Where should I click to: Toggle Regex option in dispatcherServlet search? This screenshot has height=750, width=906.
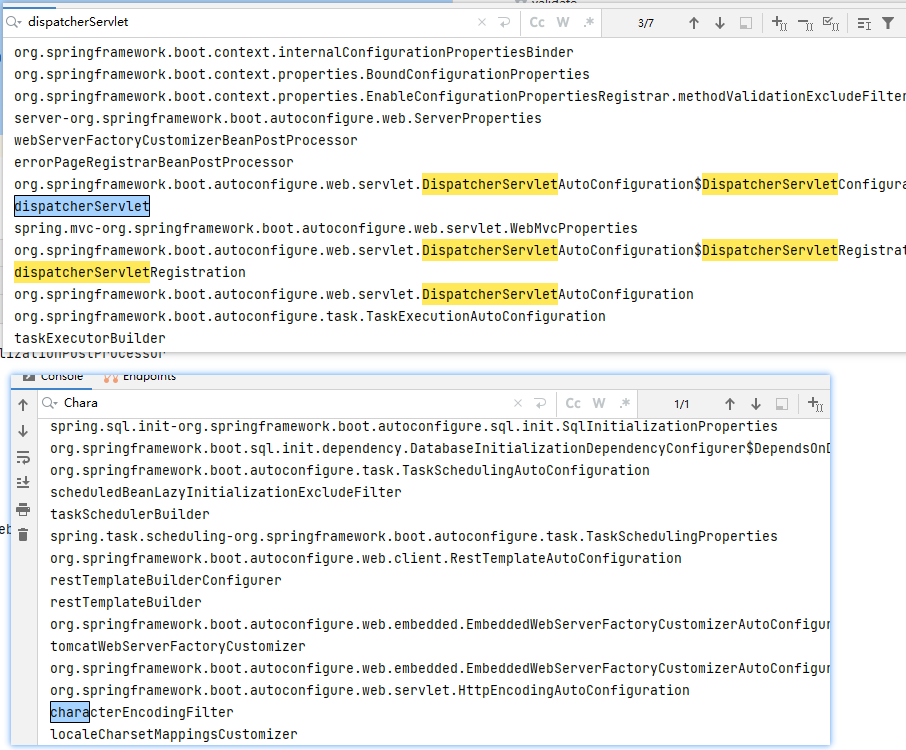pyautogui.click(x=588, y=23)
